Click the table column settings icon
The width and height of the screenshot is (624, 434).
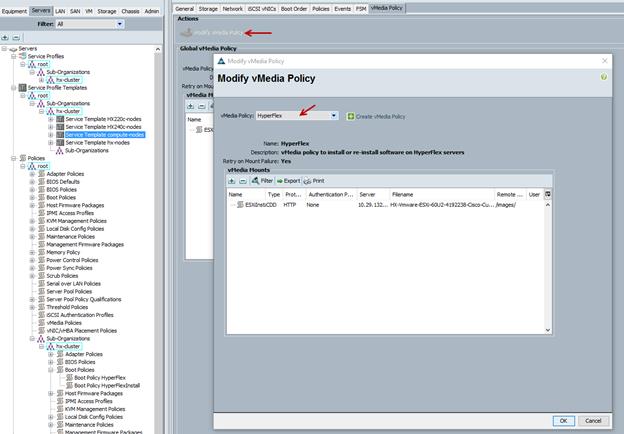tap(548, 194)
